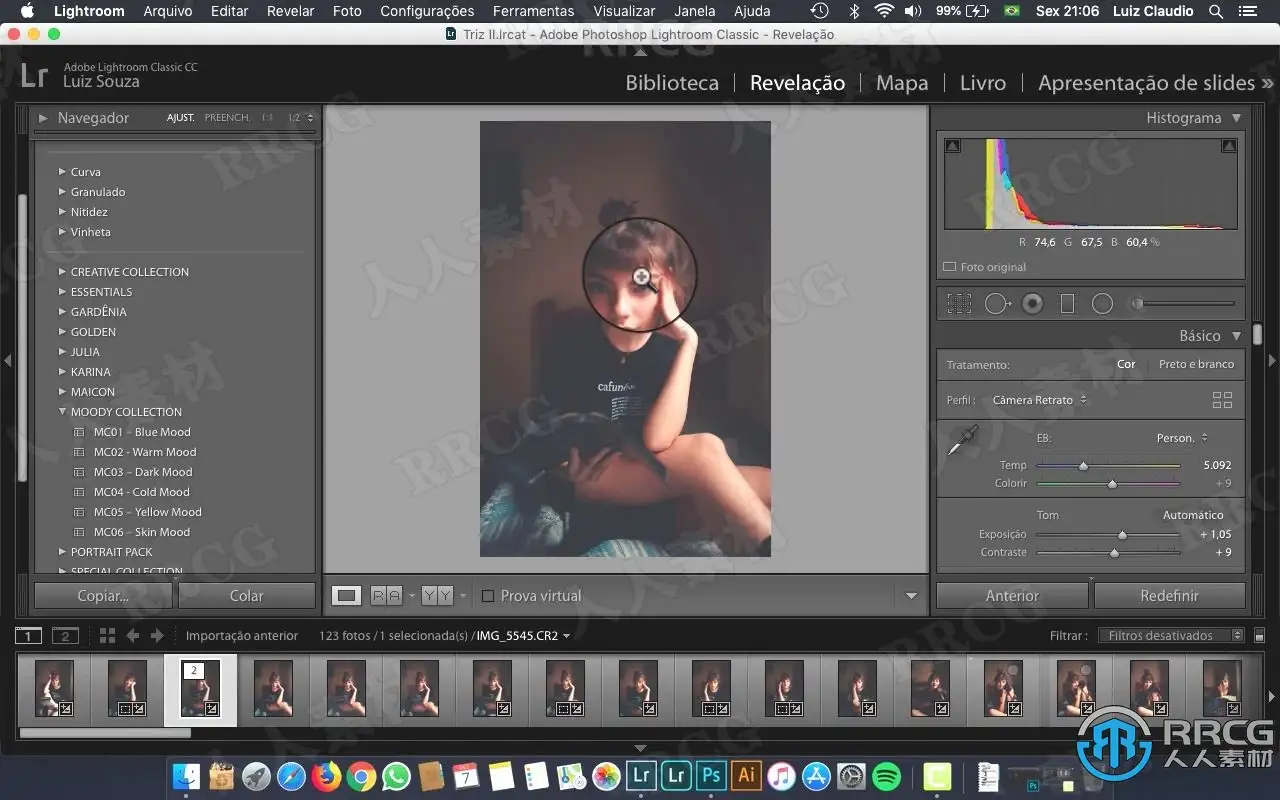Pick the white balance eyedropper tool
Viewport: 1280px width, 800px height.
coord(963,440)
